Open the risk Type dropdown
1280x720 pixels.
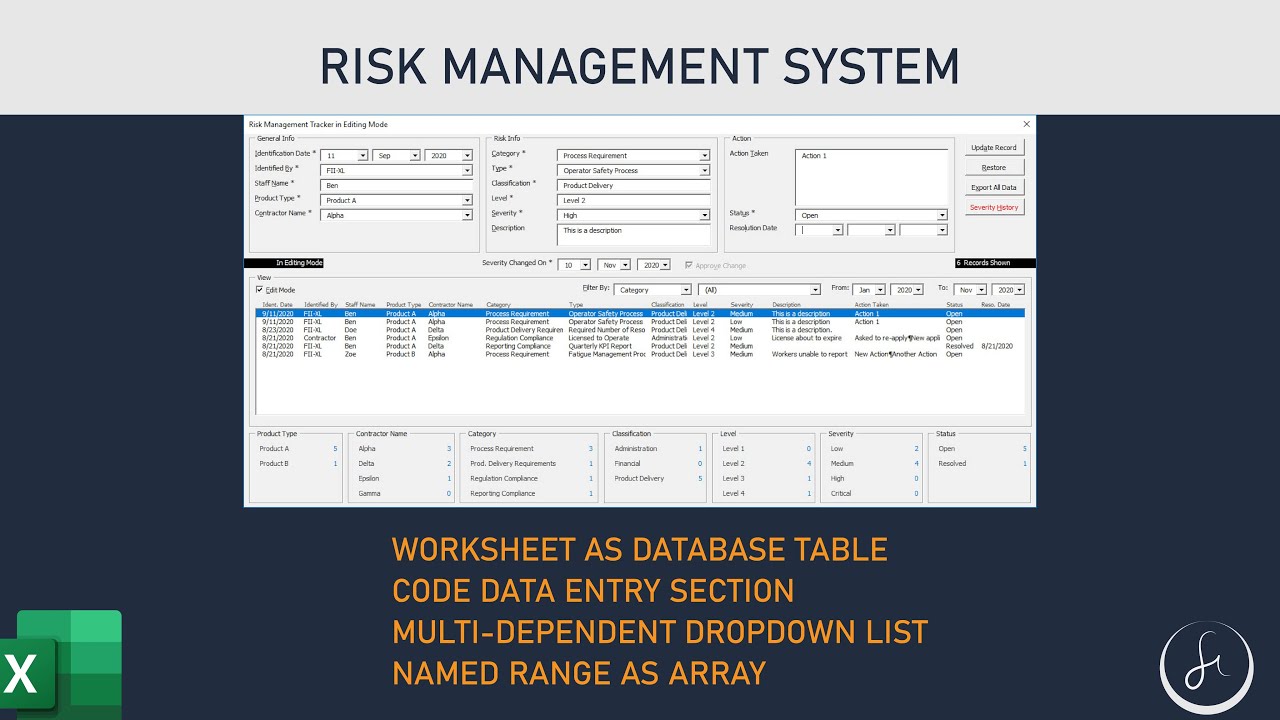pos(704,171)
